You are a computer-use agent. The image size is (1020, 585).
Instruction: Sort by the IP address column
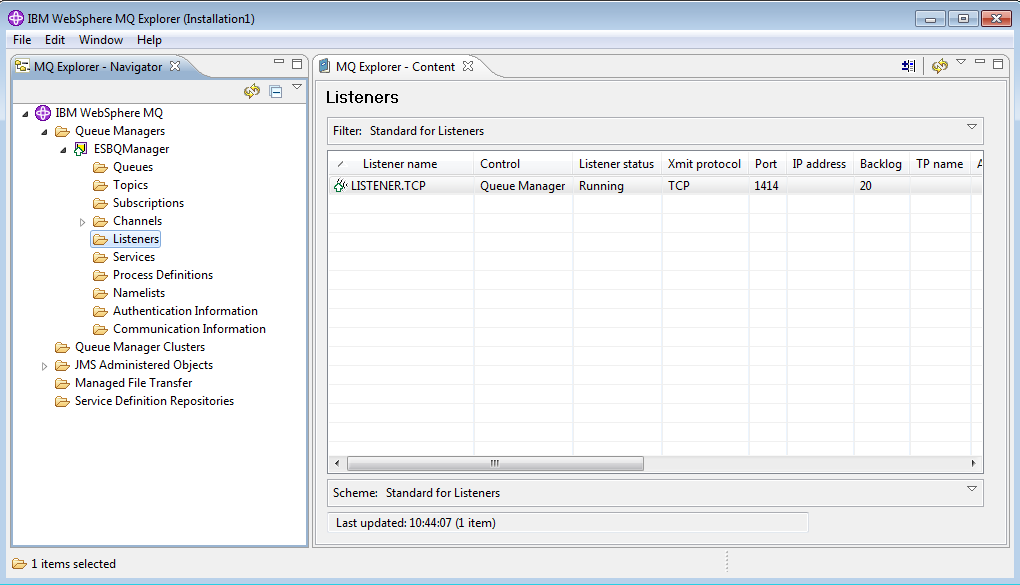[x=820, y=164]
